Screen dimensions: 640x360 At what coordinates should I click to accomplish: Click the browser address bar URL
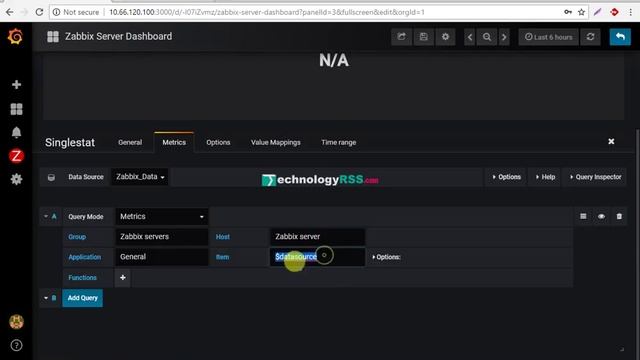(x=267, y=12)
